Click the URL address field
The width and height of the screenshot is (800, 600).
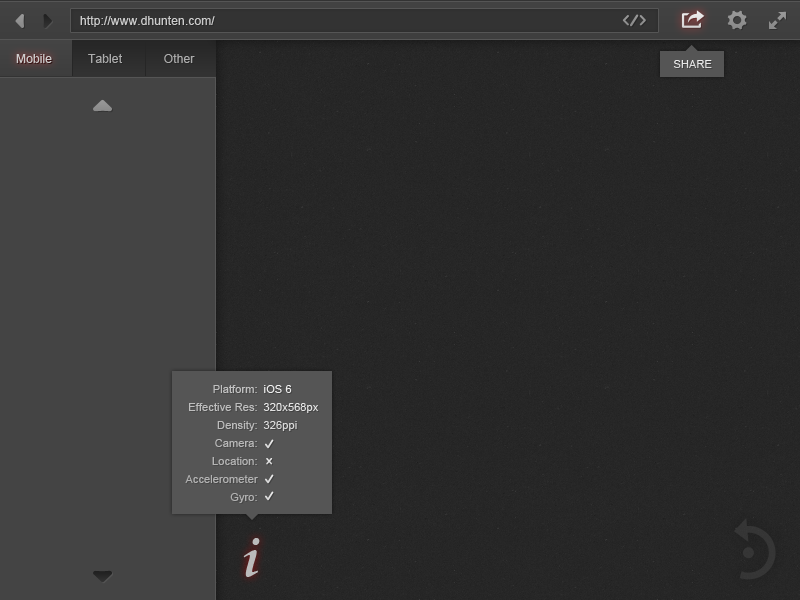(x=364, y=20)
